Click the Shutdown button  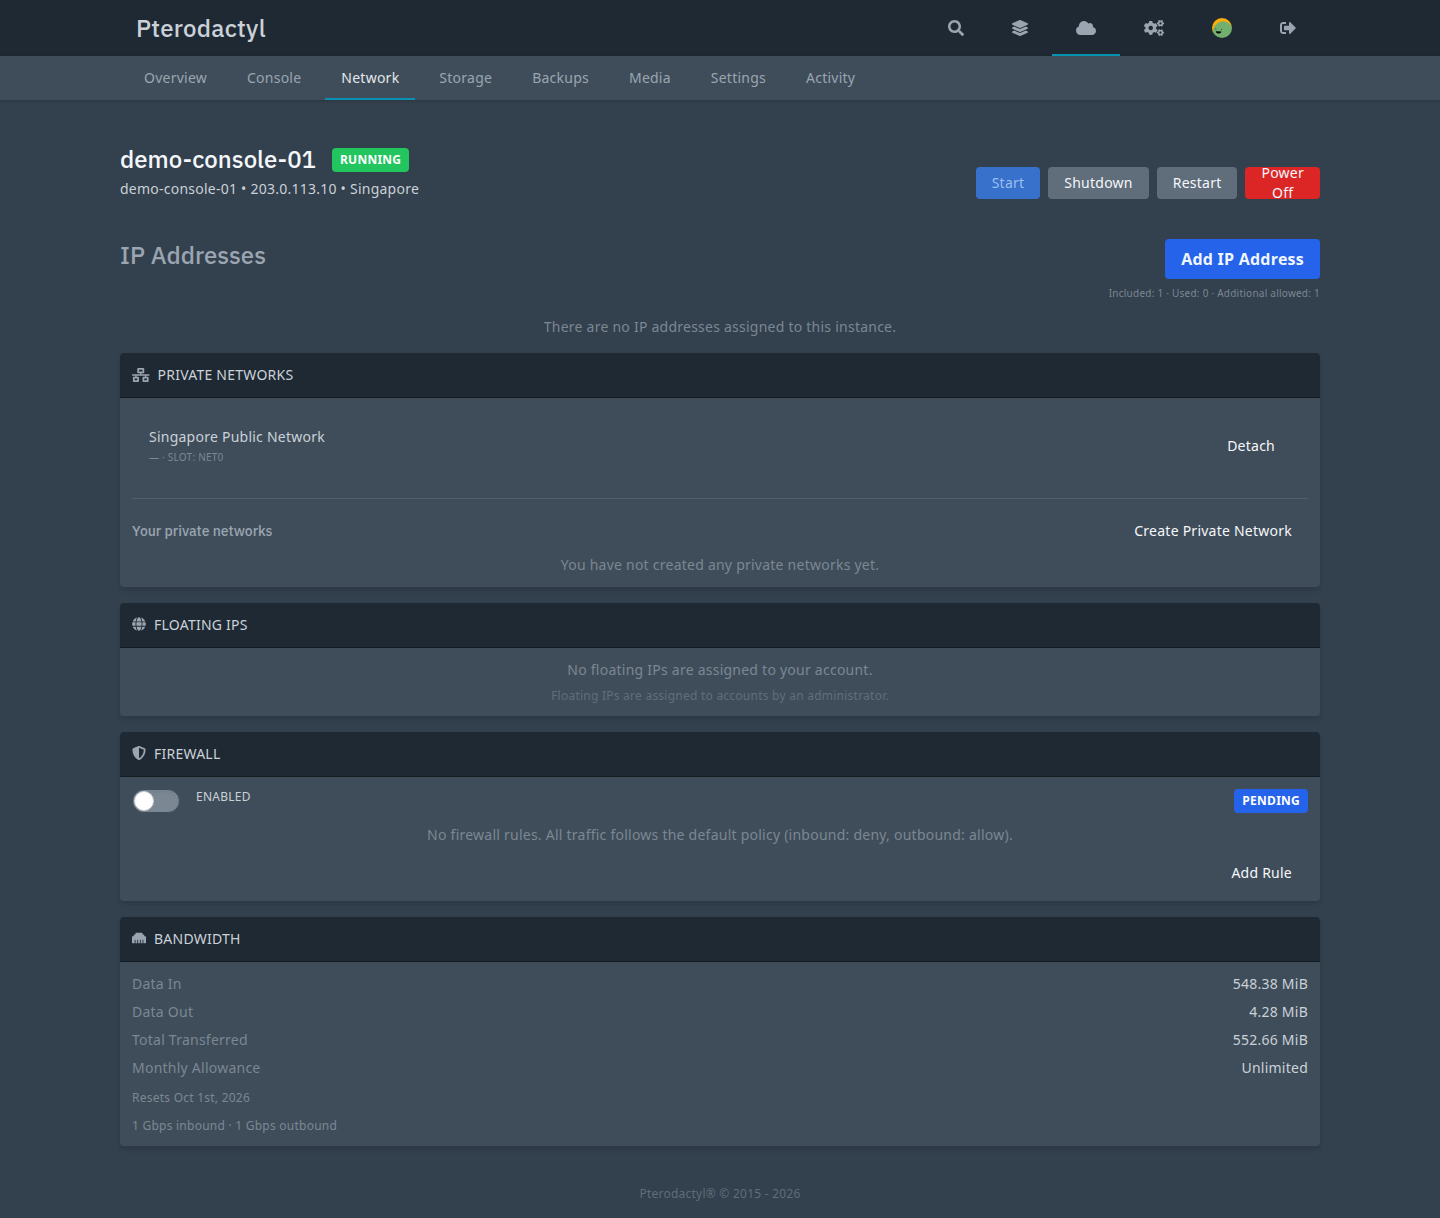1098,183
